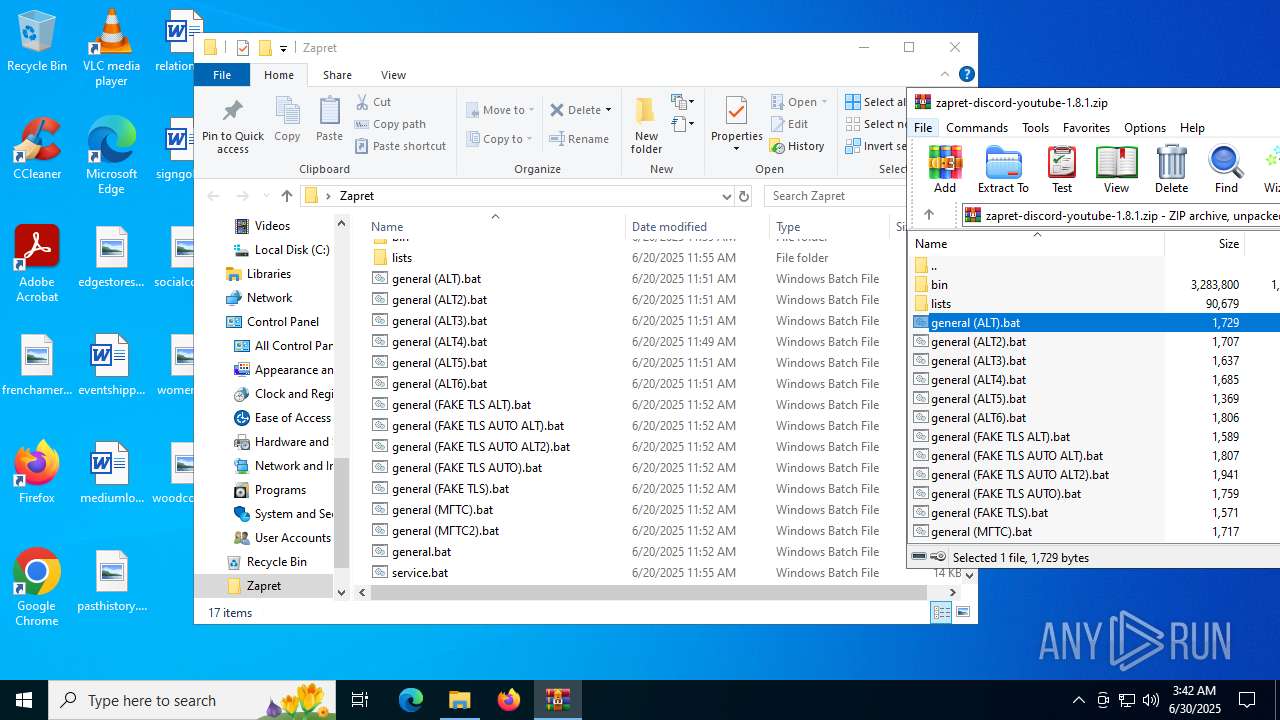The width and height of the screenshot is (1280, 720).
Task: Open recent locations dropdown
Action: coord(266,196)
